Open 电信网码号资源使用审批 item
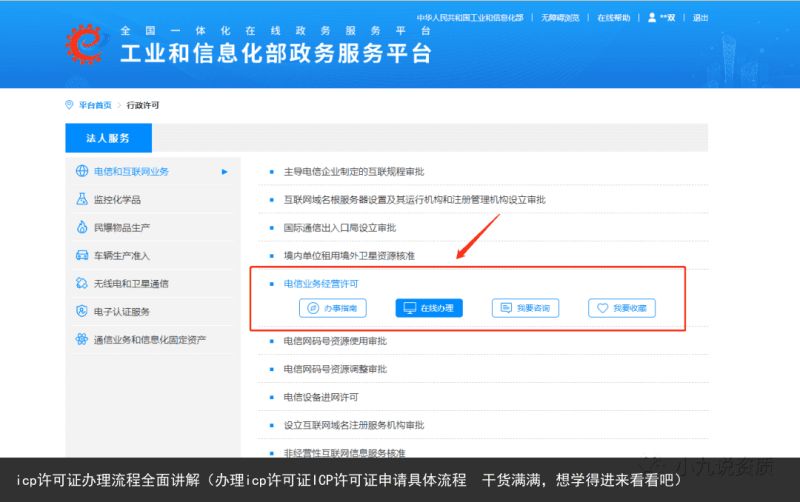 (335, 341)
